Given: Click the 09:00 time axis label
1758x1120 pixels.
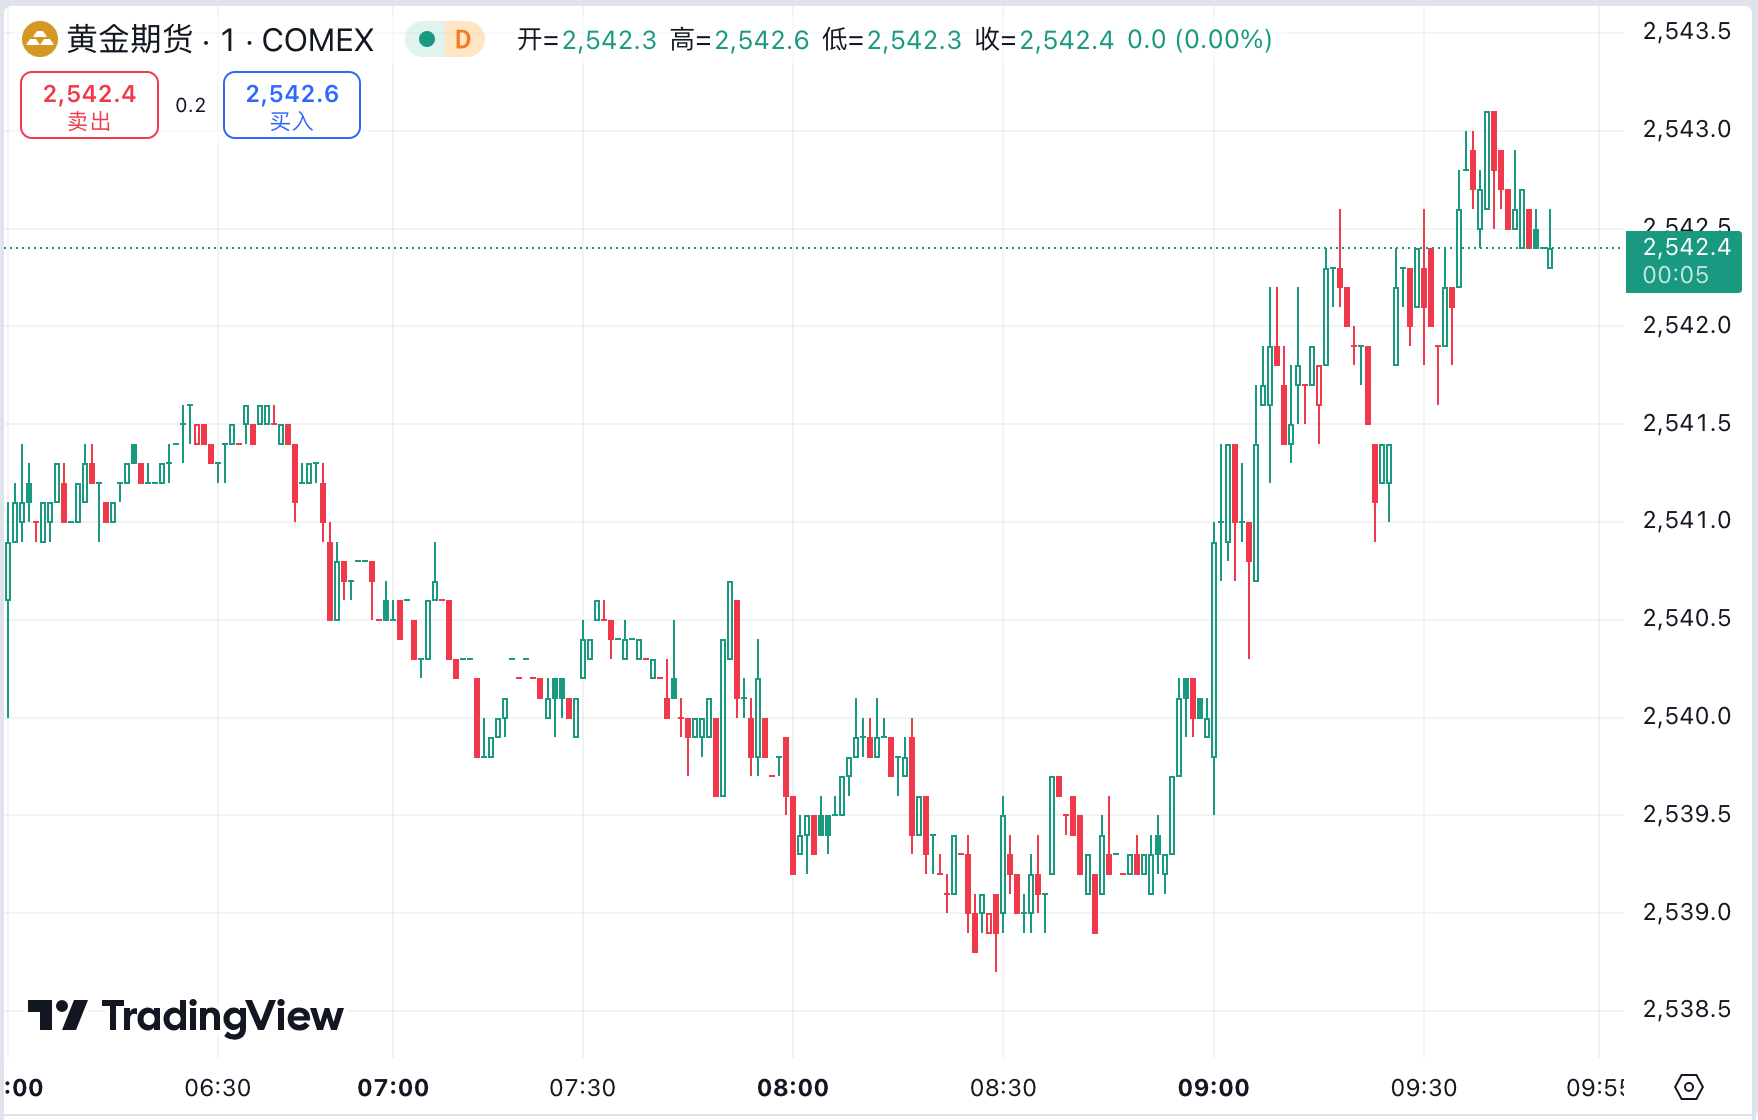Looking at the screenshot, I should (x=1213, y=1088).
